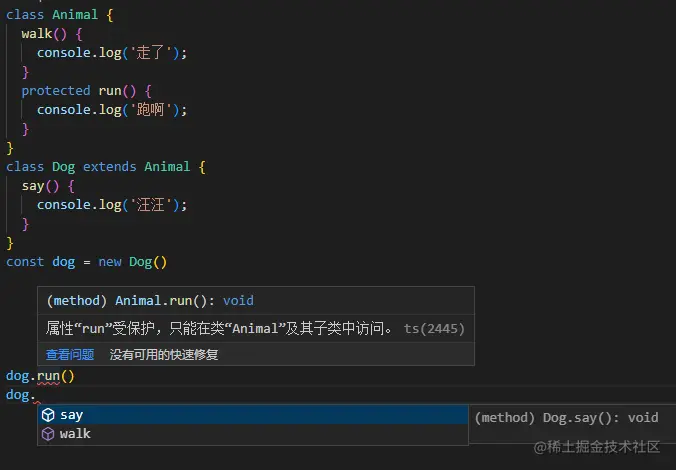
Task: Click the ts(2445) error code
Action: pos(434,329)
